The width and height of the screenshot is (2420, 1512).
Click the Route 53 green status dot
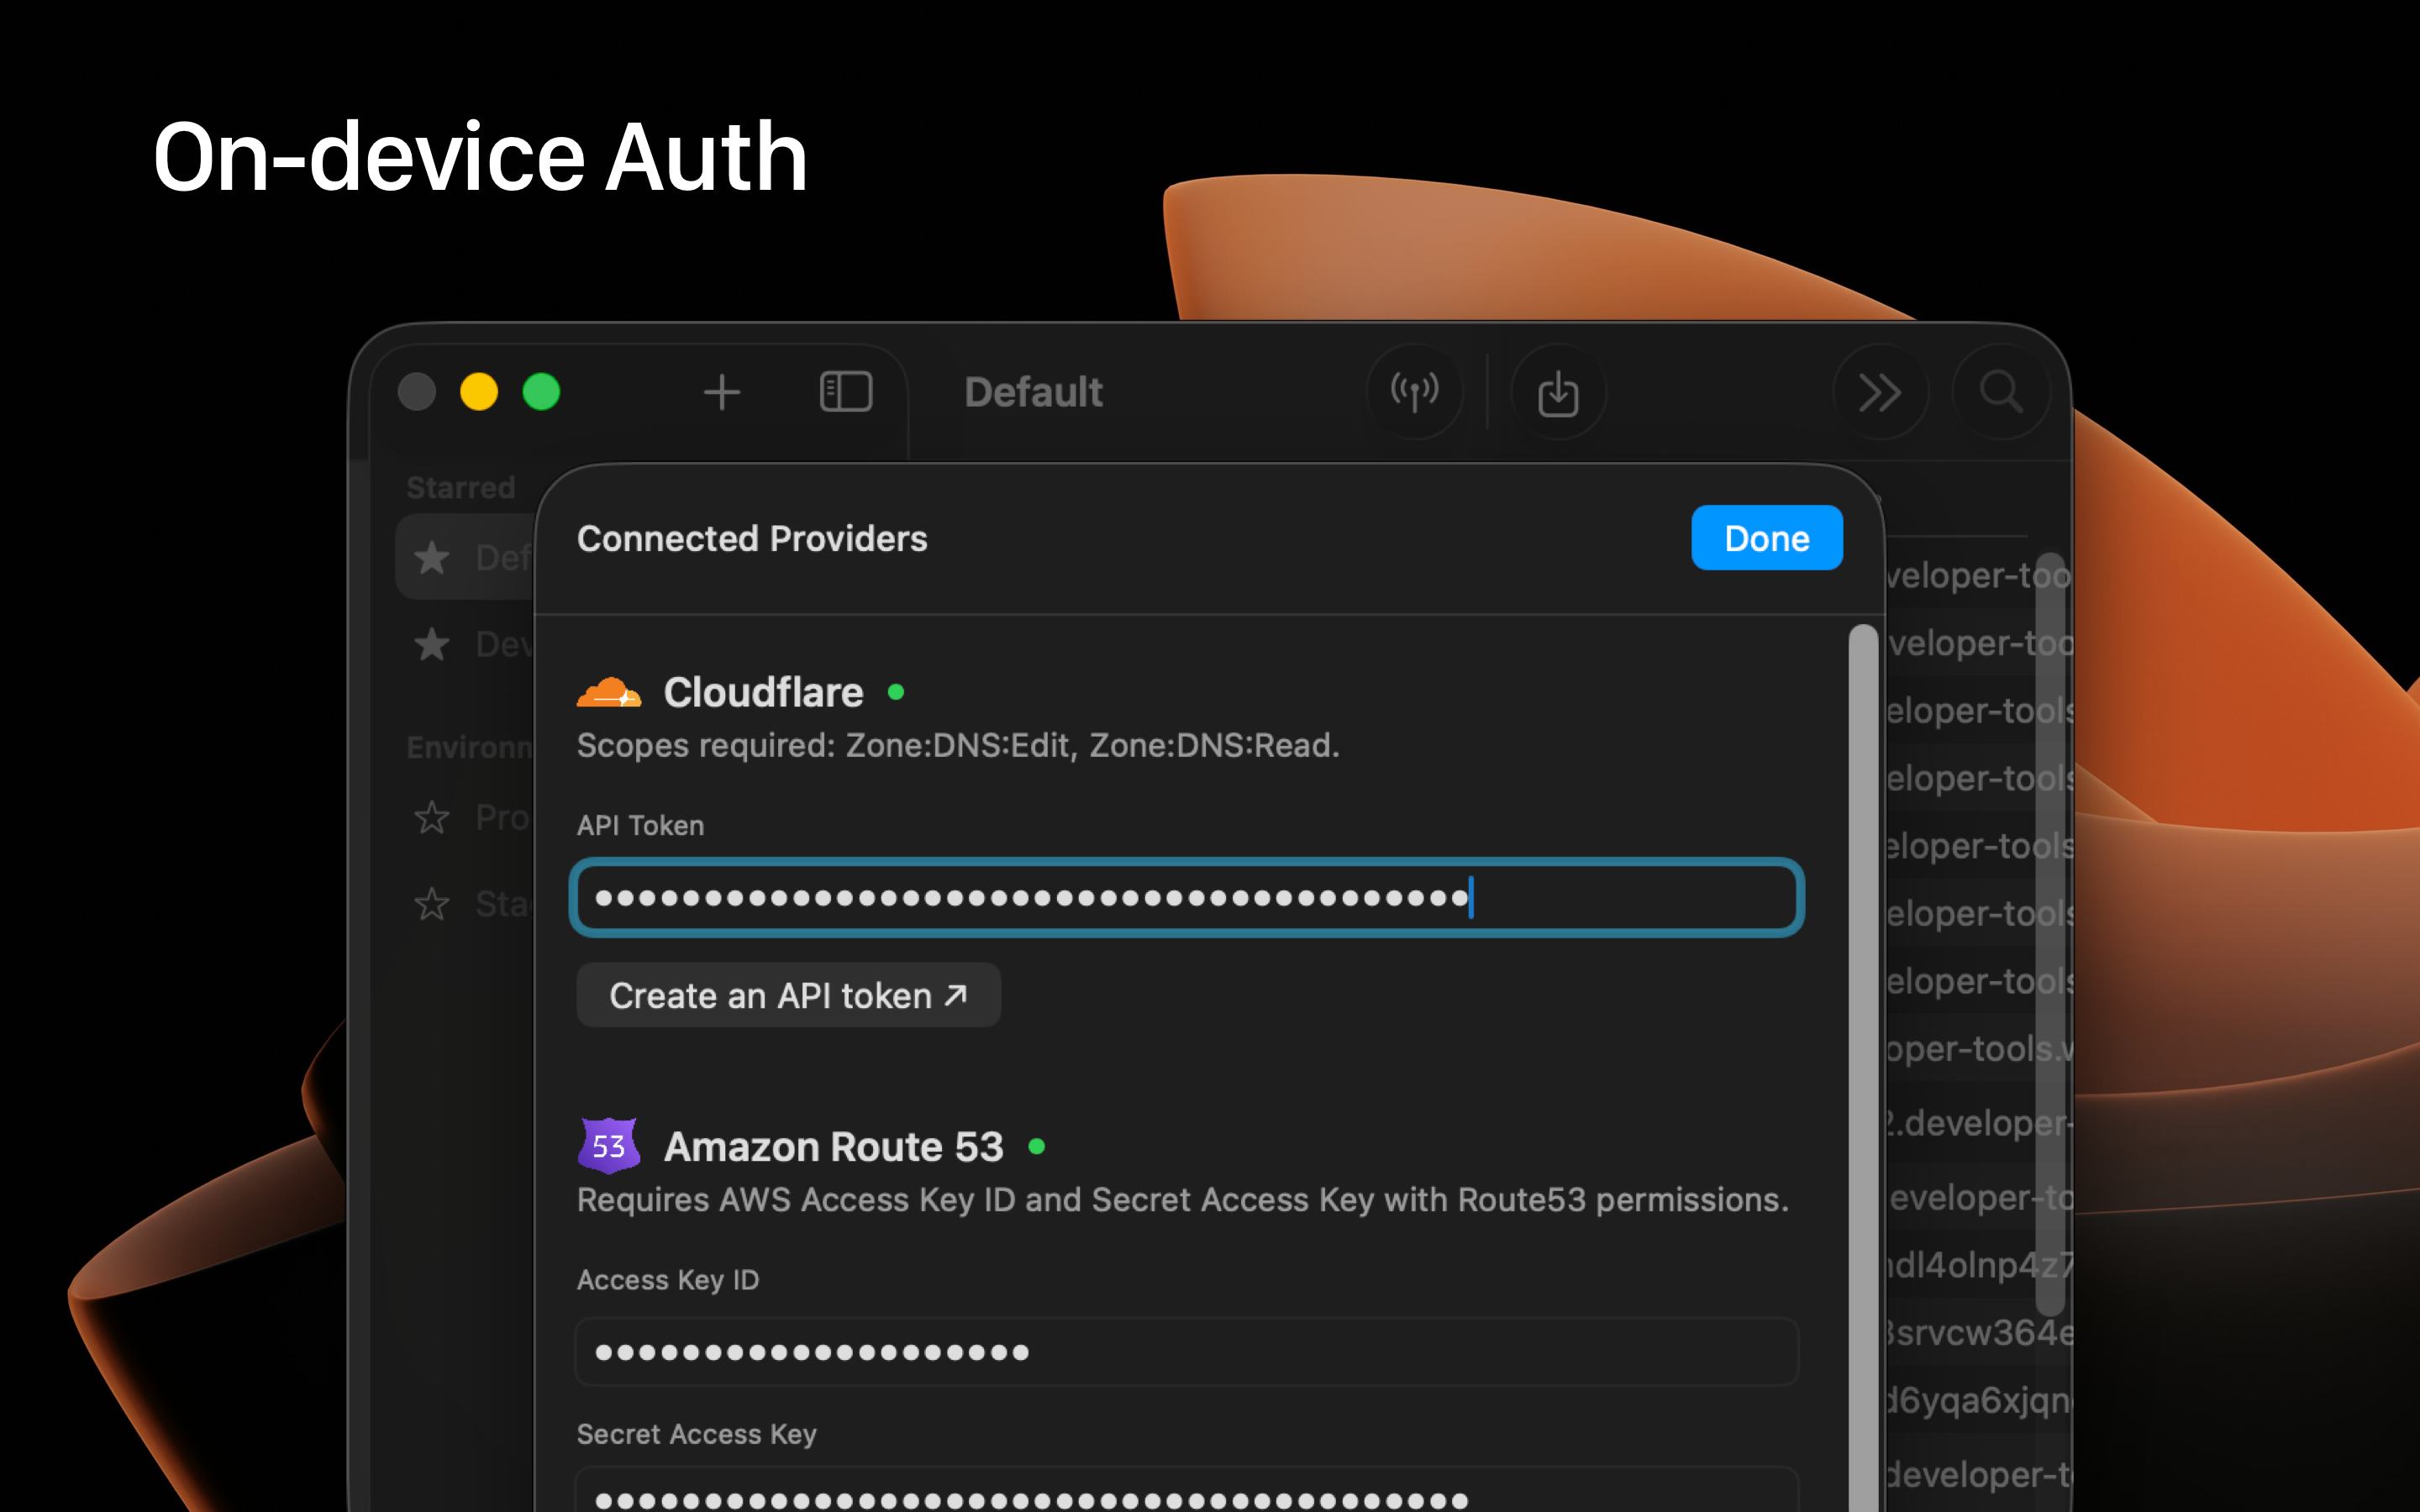pyautogui.click(x=1037, y=1146)
